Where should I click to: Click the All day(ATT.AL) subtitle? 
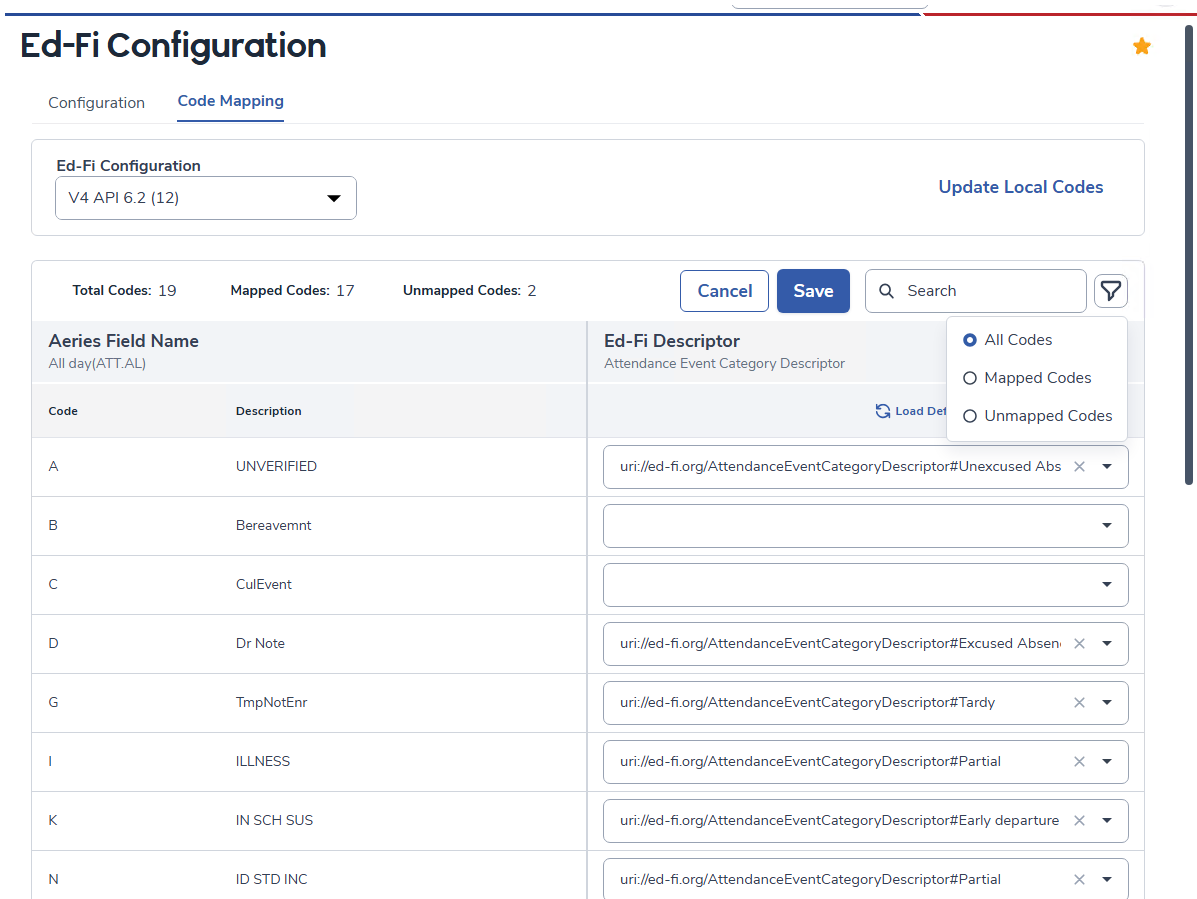click(97, 363)
